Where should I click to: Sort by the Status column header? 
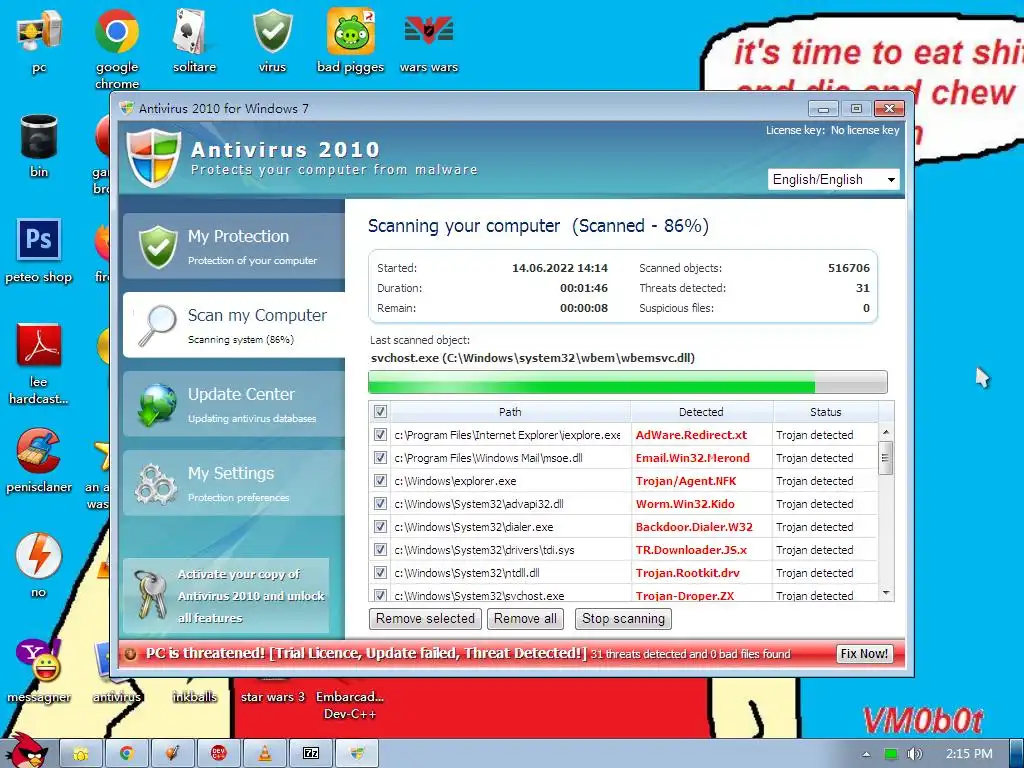point(825,411)
